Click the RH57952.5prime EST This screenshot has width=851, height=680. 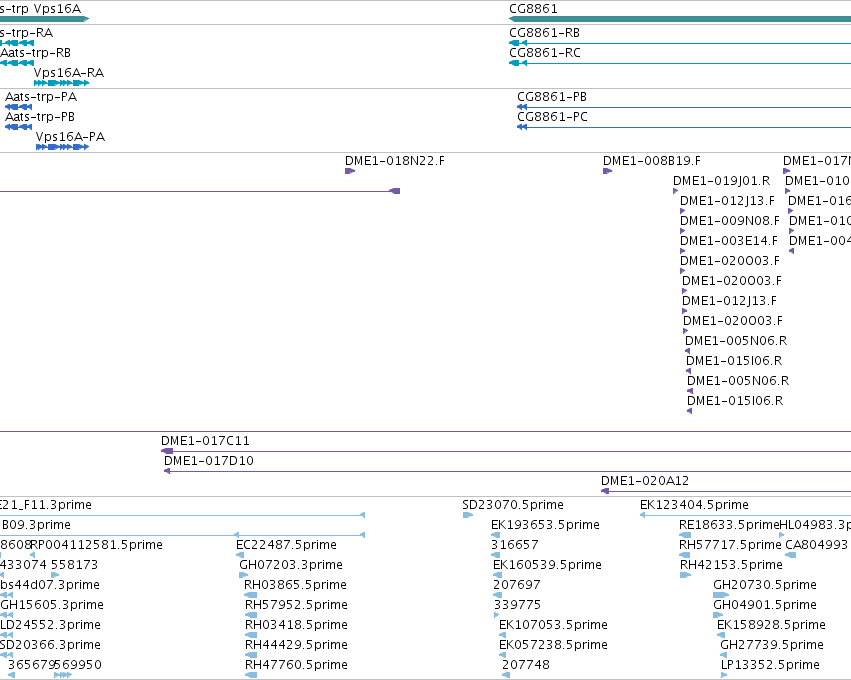251,615
